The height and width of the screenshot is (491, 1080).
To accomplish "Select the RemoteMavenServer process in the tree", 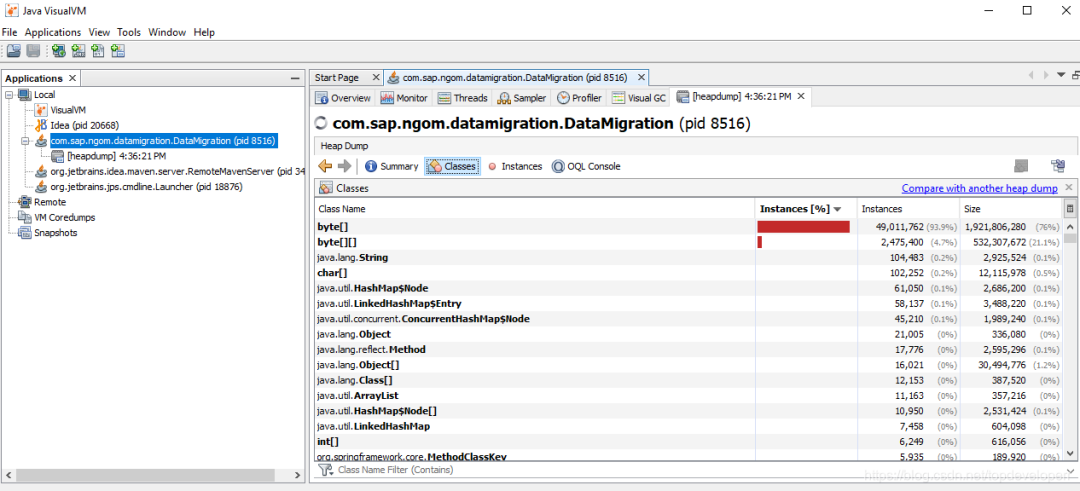I will [x=177, y=171].
